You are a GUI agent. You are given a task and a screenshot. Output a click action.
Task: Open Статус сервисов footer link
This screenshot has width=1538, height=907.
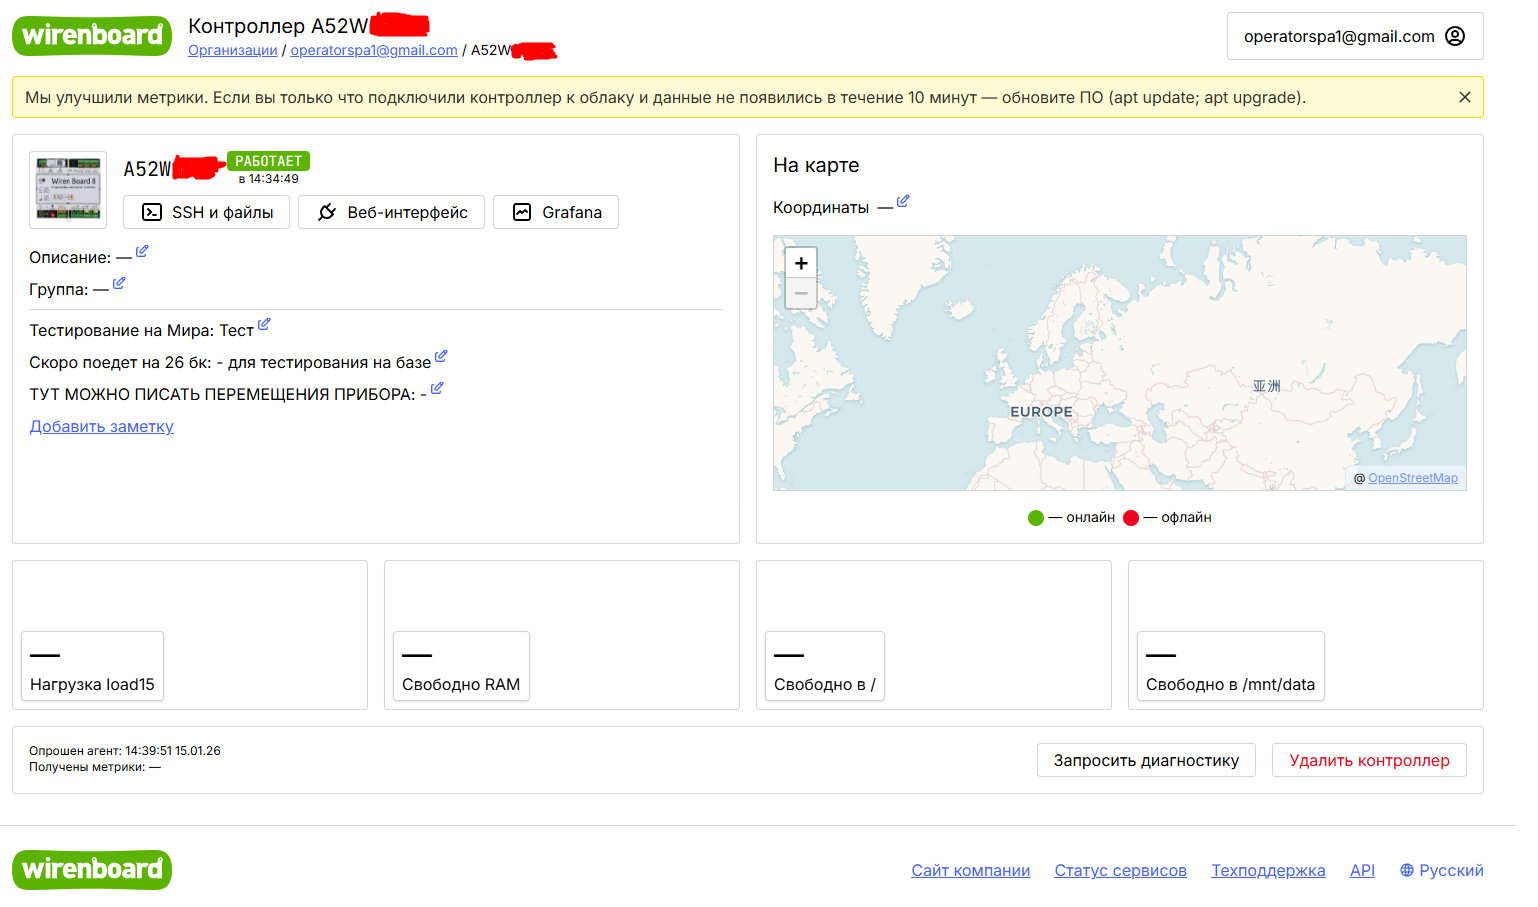pos(1120,870)
